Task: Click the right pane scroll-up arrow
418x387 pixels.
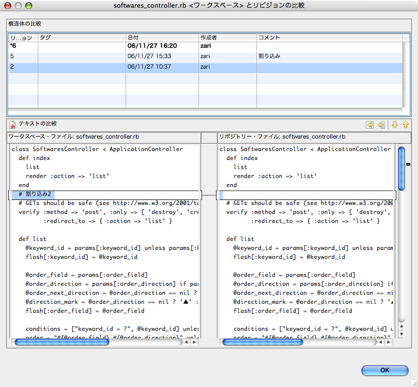Action: pyautogui.click(x=401, y=327)
